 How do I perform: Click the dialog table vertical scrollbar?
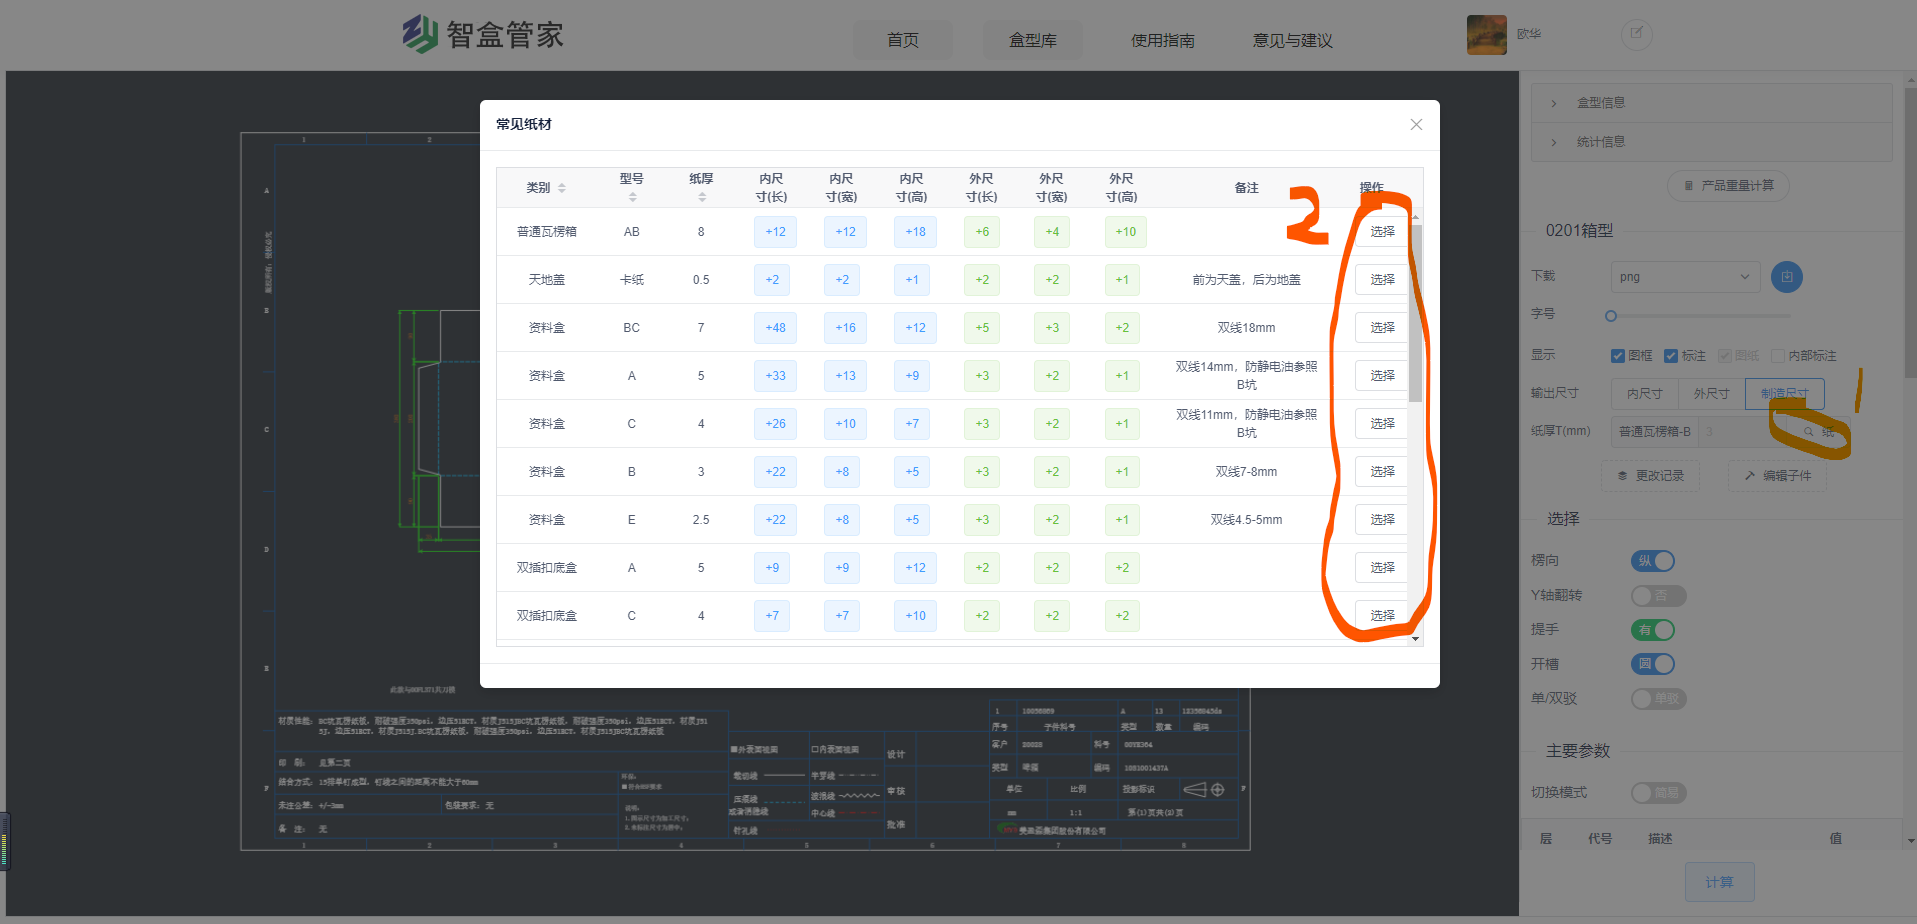[1415, 312]
